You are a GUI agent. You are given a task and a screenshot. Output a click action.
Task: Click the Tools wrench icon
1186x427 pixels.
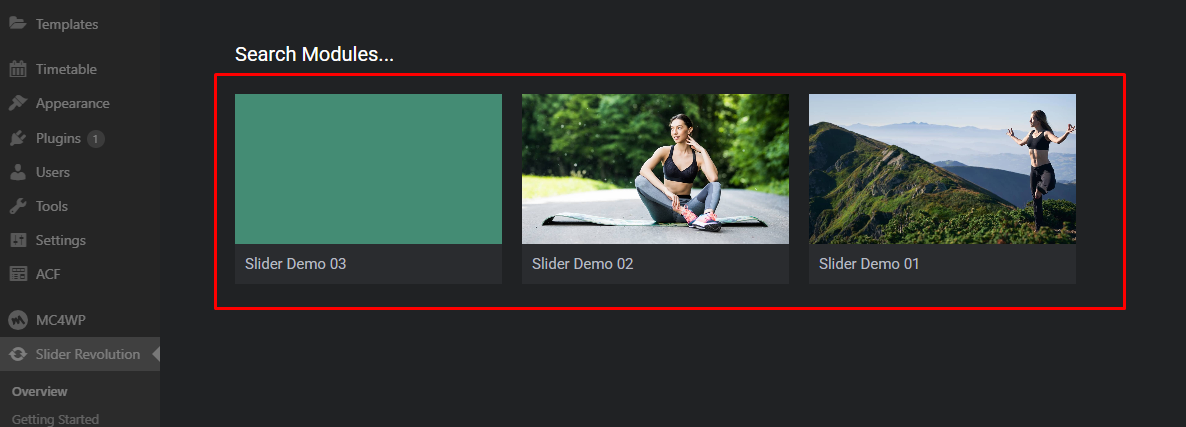18,206
